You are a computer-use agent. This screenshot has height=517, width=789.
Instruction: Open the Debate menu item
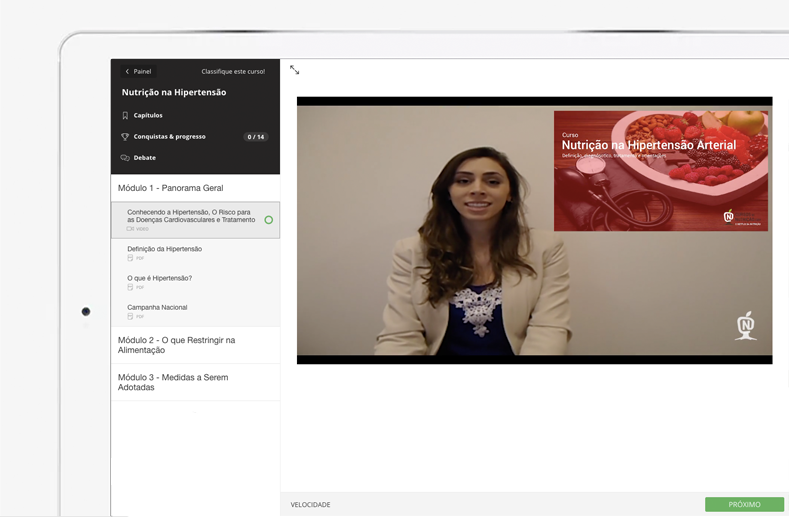coord(144,158)
